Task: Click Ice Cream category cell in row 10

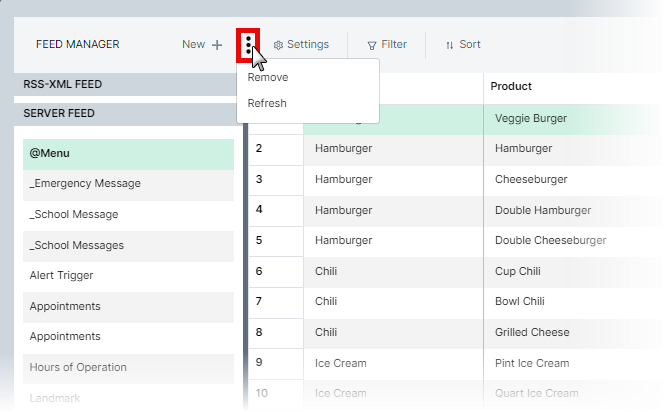Action: pyautogui.click(x=393, y=394)
